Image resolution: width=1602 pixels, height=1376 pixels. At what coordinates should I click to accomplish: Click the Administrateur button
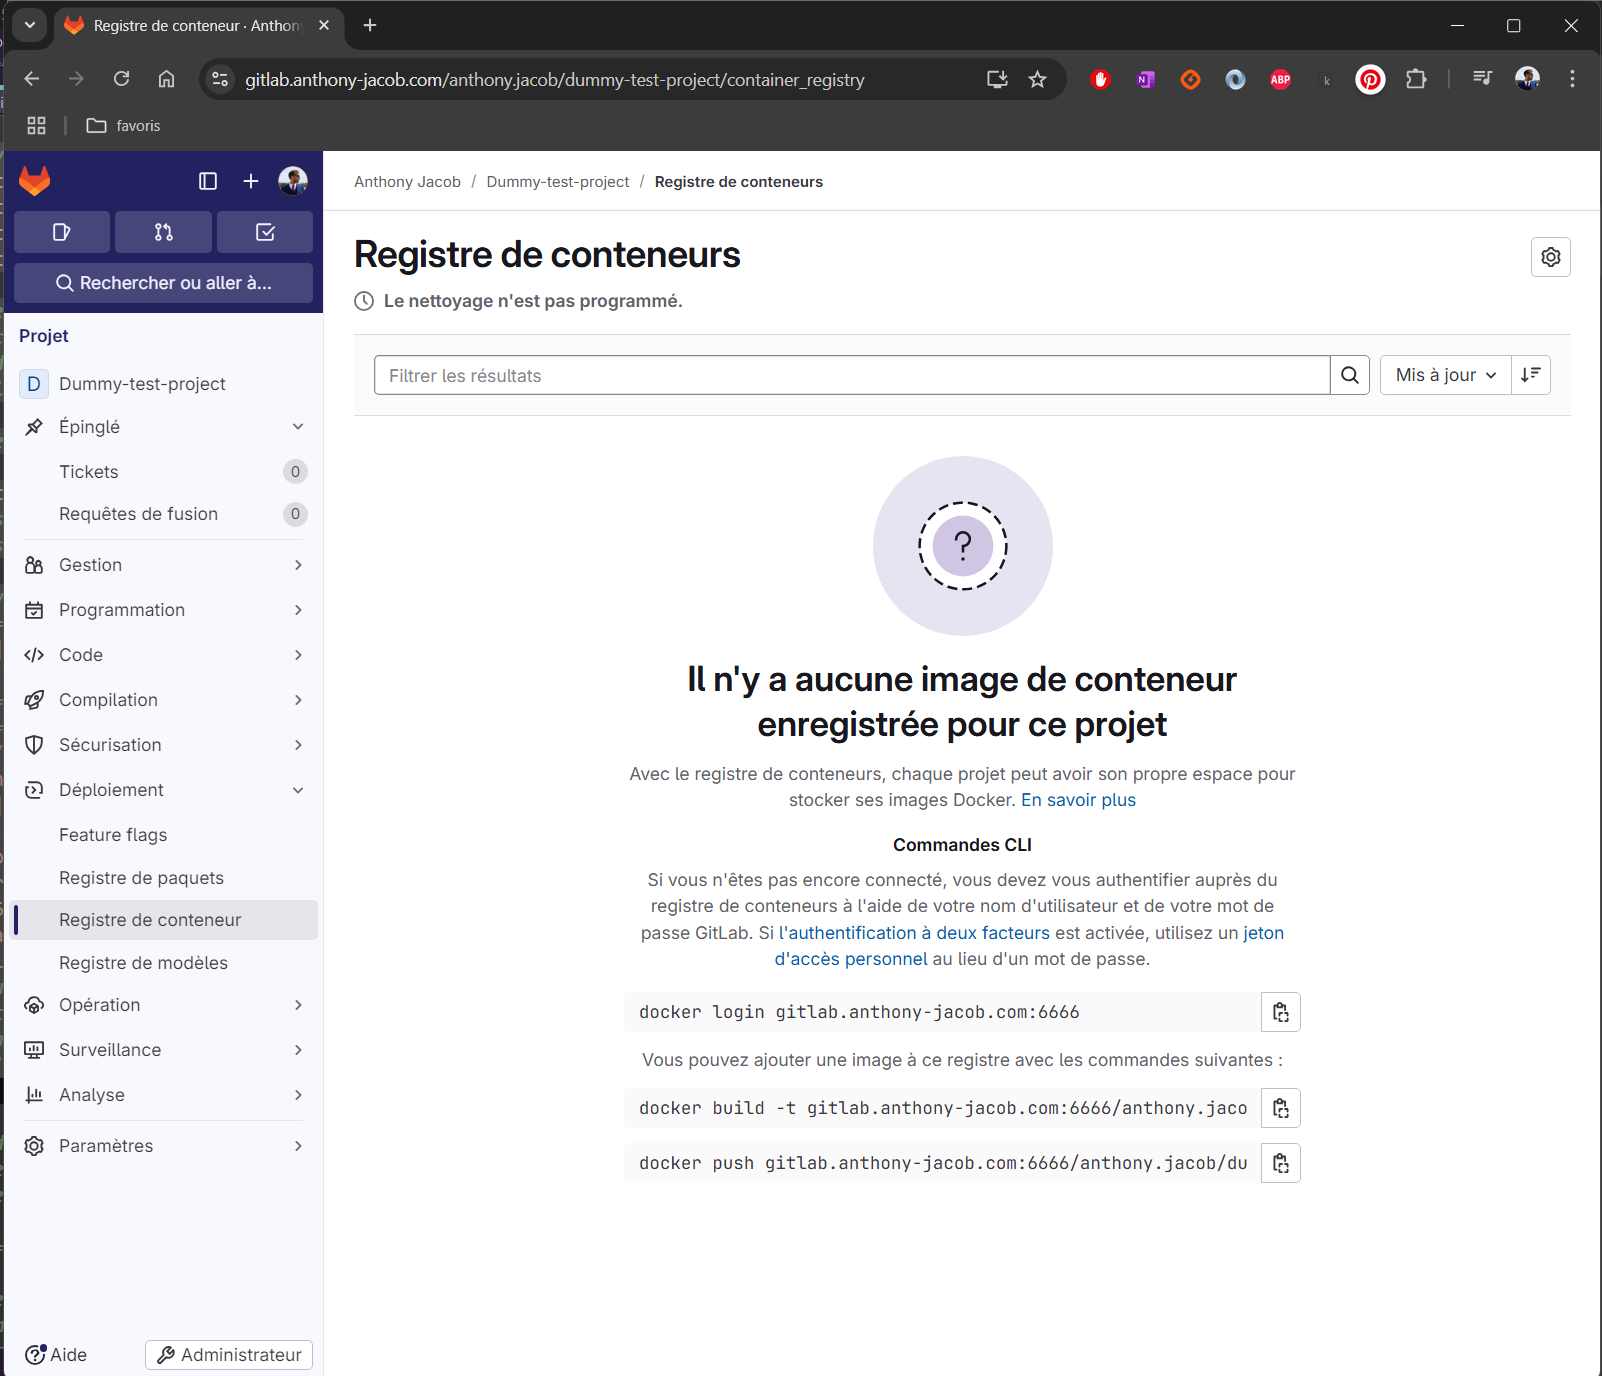(229, 1355)
